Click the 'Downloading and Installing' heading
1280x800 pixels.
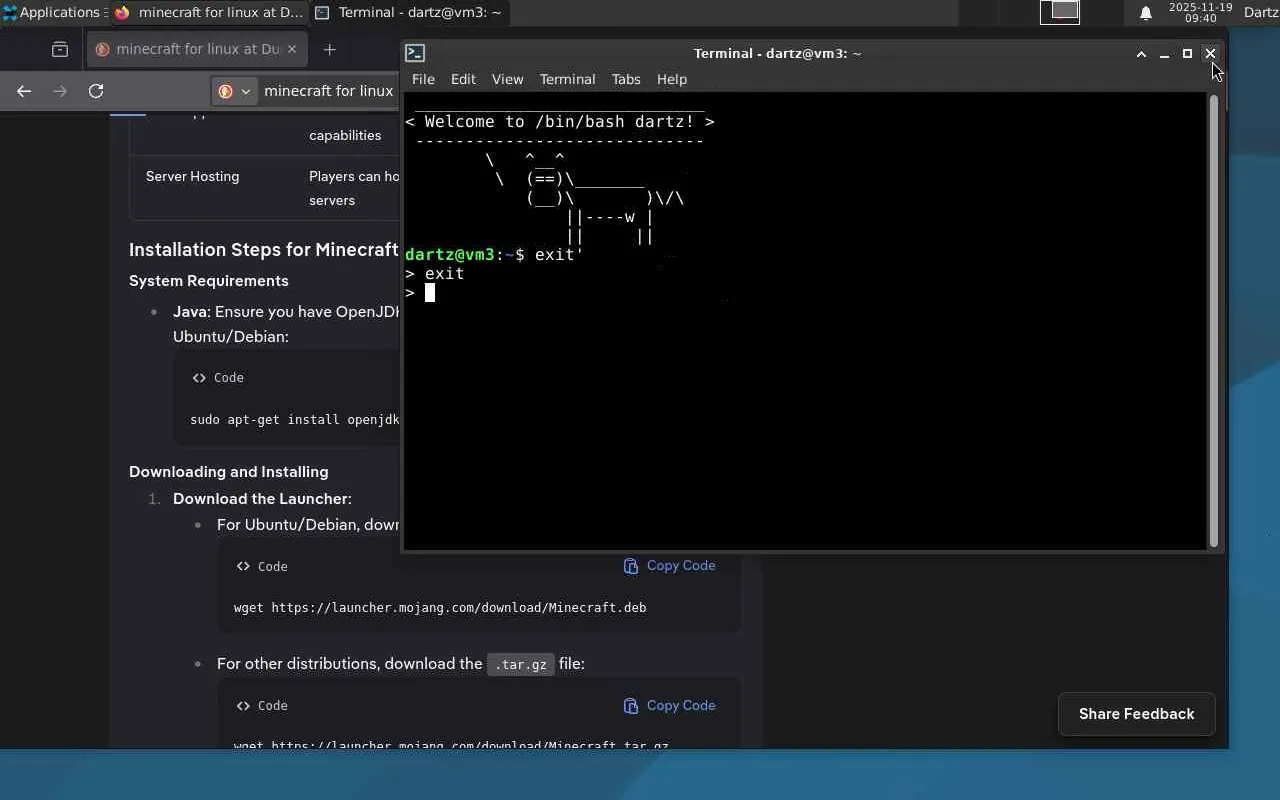[229, 472]
